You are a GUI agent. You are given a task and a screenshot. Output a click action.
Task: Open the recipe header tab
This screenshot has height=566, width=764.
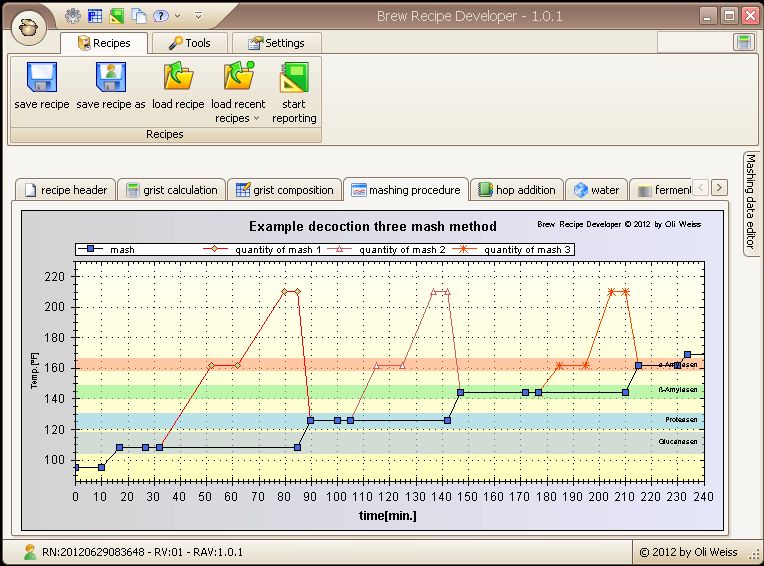click(66, 189)
